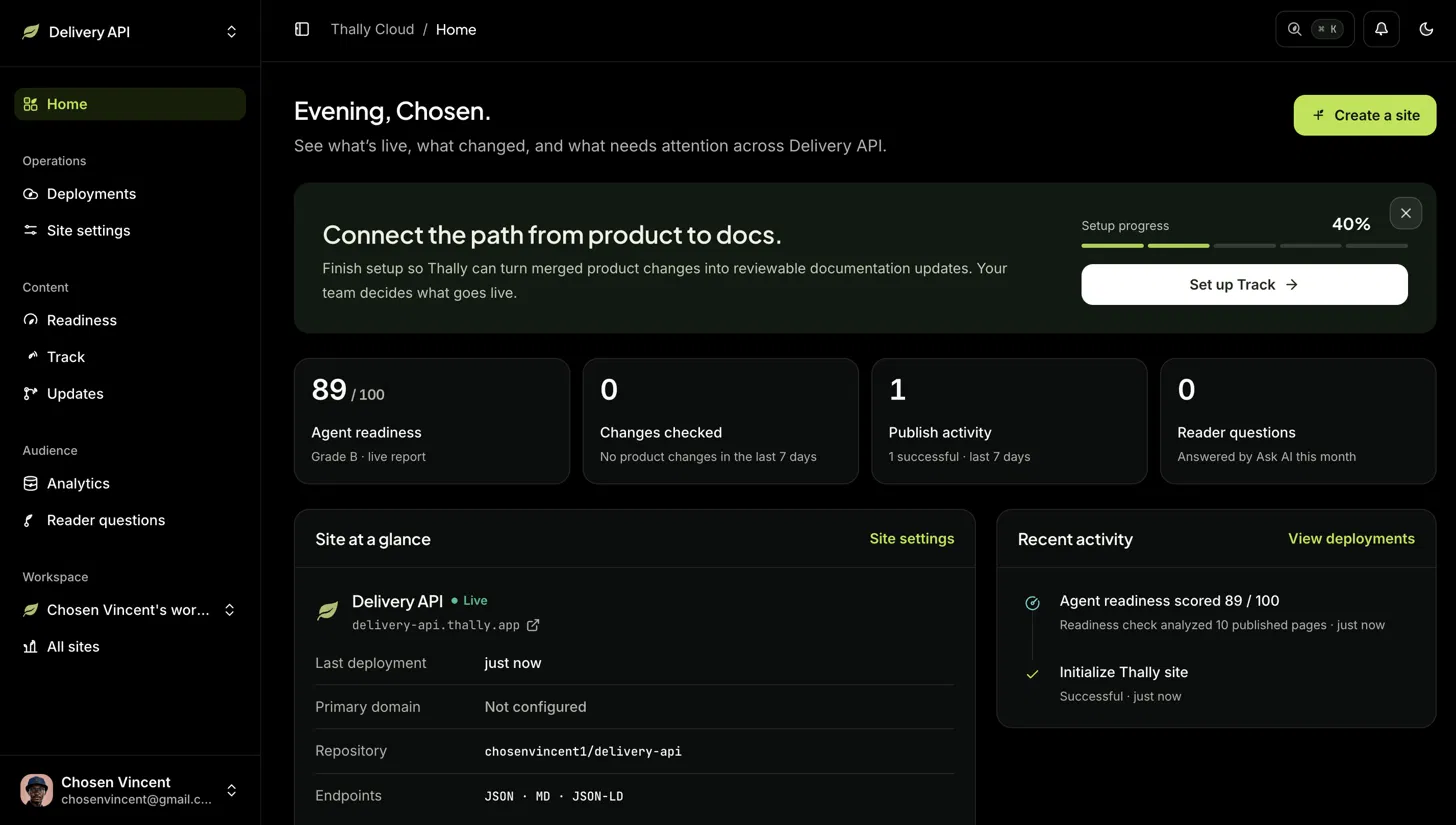Dismiss the setup banner with X
Image resolution: width=1456 pixels, height=825 pixels.
[1405, 213]
